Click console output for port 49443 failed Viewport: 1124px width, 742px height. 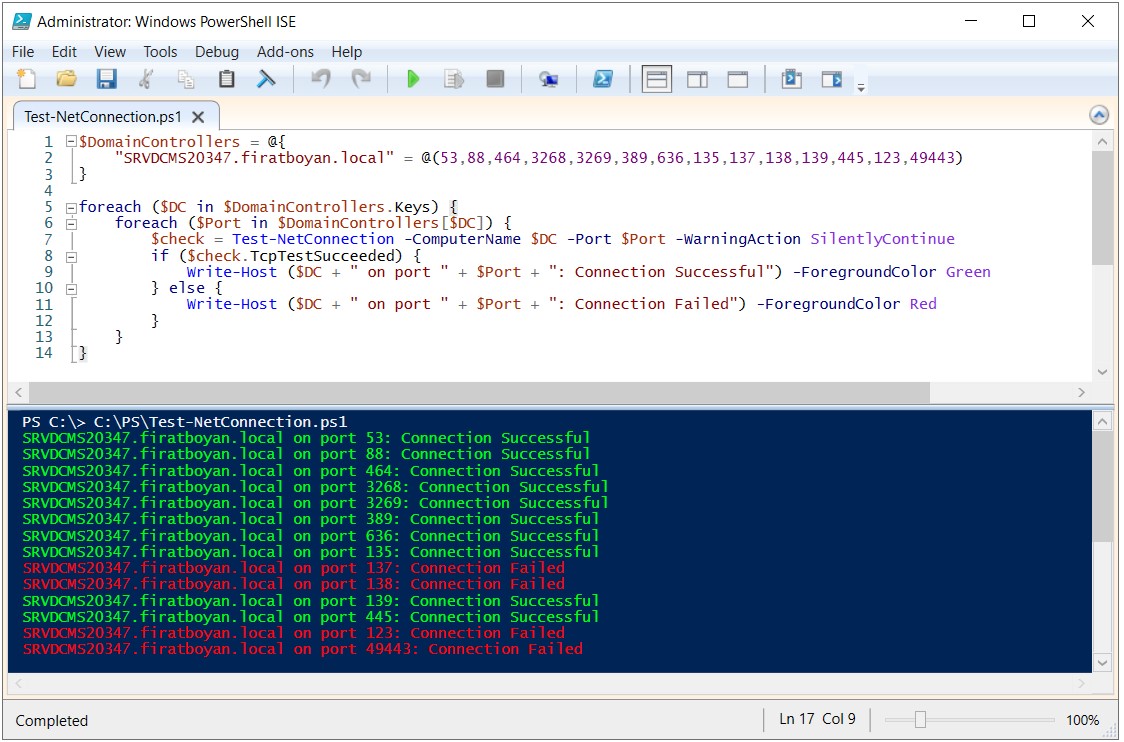pyautogui.click(x=303, y=650)
